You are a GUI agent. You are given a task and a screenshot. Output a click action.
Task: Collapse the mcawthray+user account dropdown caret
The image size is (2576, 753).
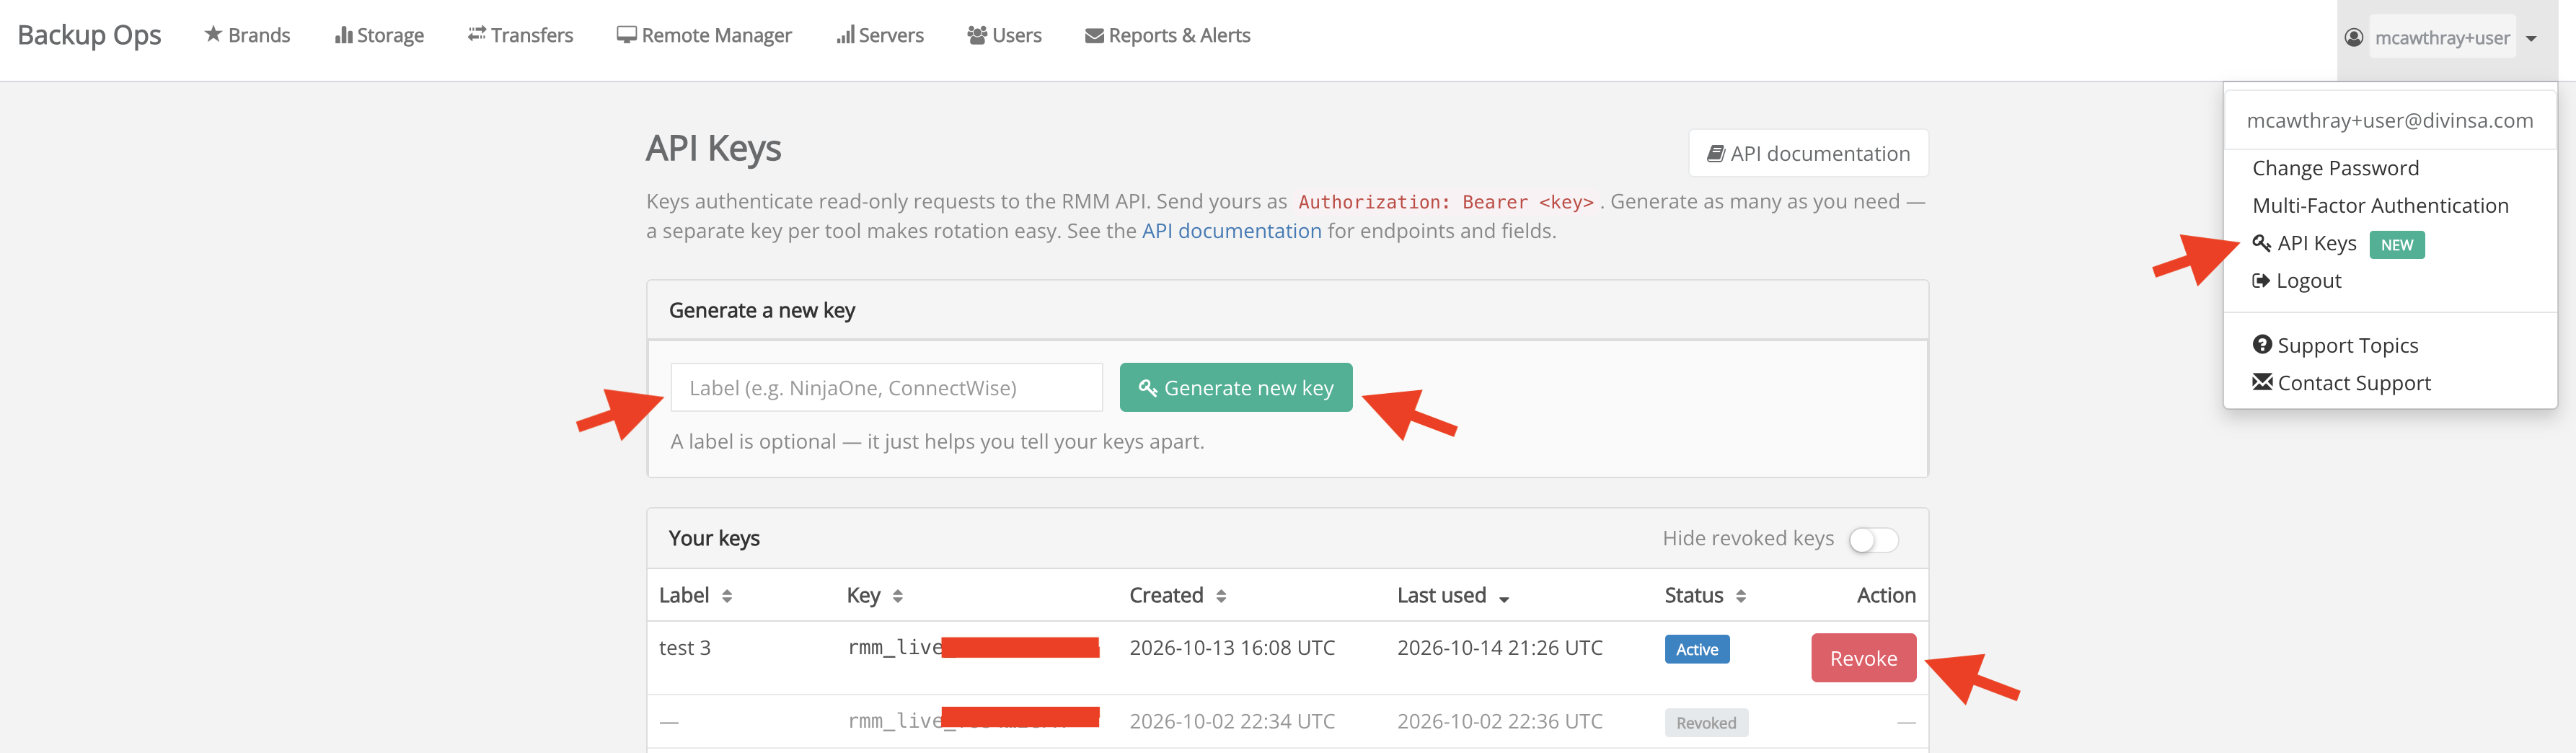[2531, 39]
